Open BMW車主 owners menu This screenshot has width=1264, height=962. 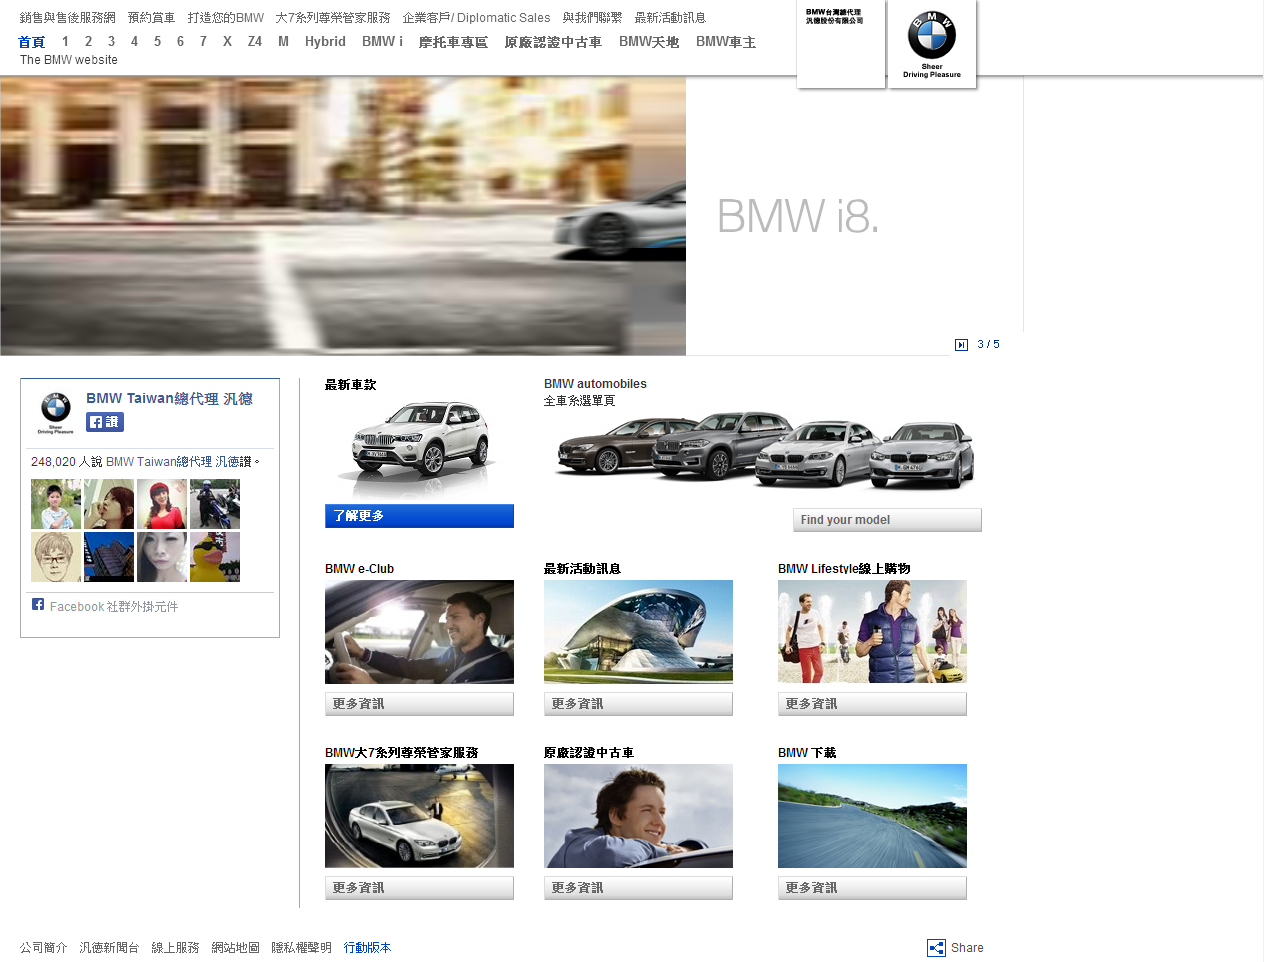[x=726, y=42]
